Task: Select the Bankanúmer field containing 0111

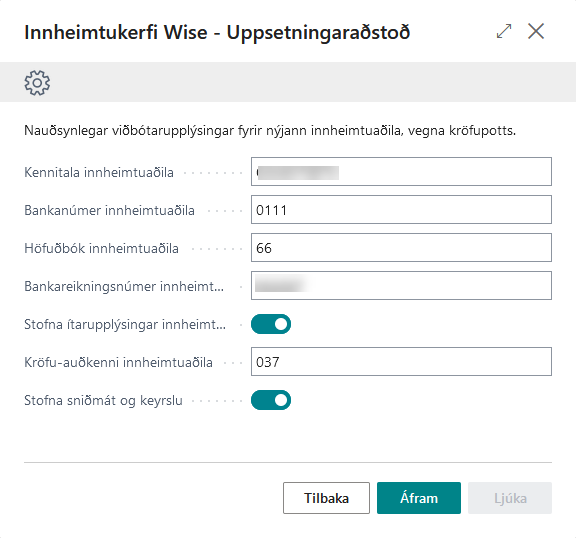Action: pyautogui.click(x=401, y=210)
